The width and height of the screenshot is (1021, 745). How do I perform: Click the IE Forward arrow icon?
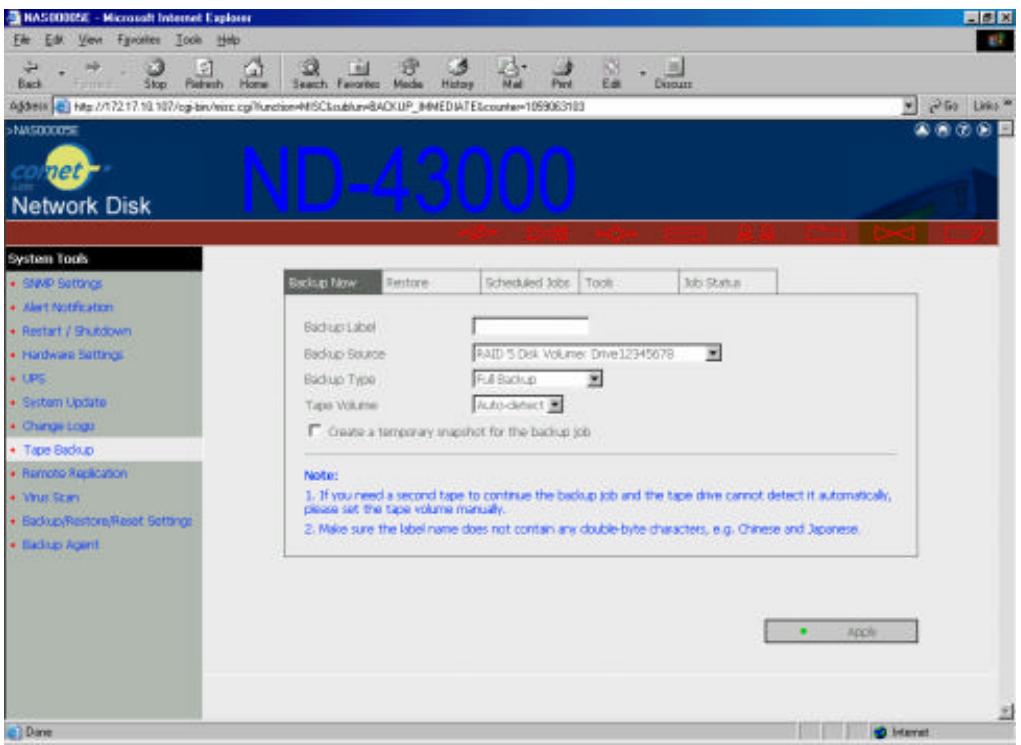(x=93, y=66)
